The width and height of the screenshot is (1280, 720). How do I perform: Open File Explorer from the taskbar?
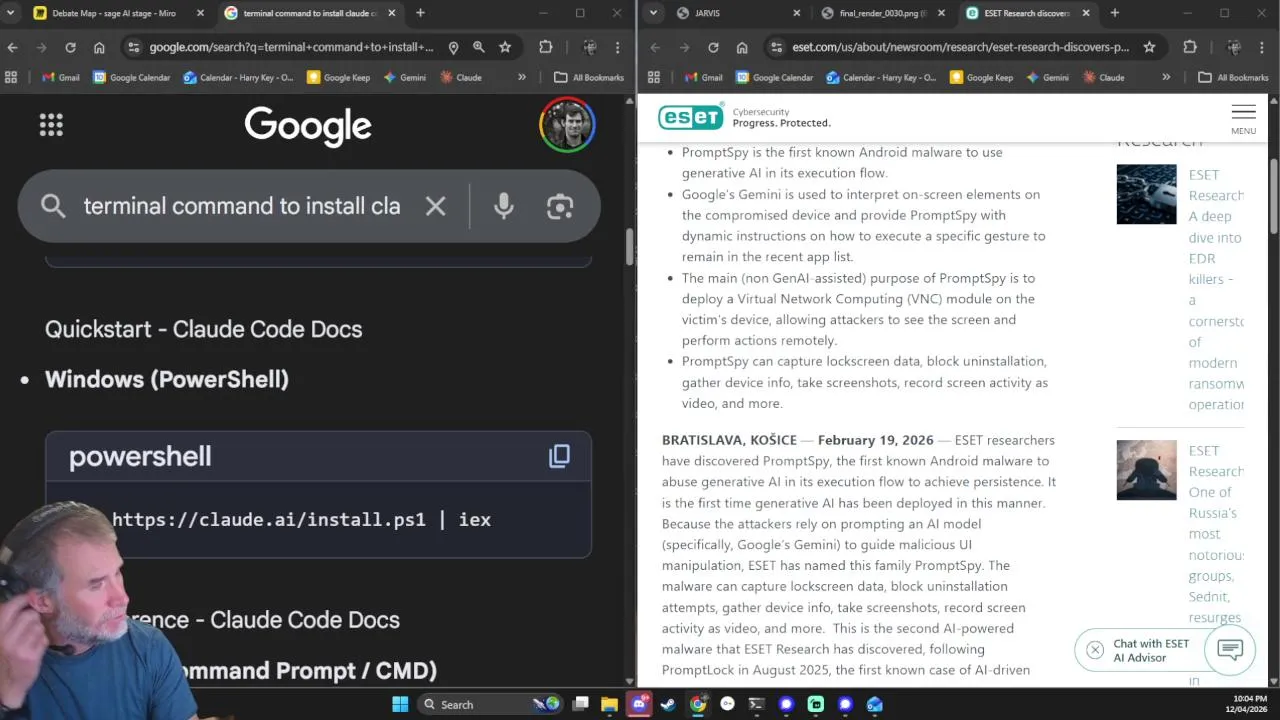click(609, 704)
